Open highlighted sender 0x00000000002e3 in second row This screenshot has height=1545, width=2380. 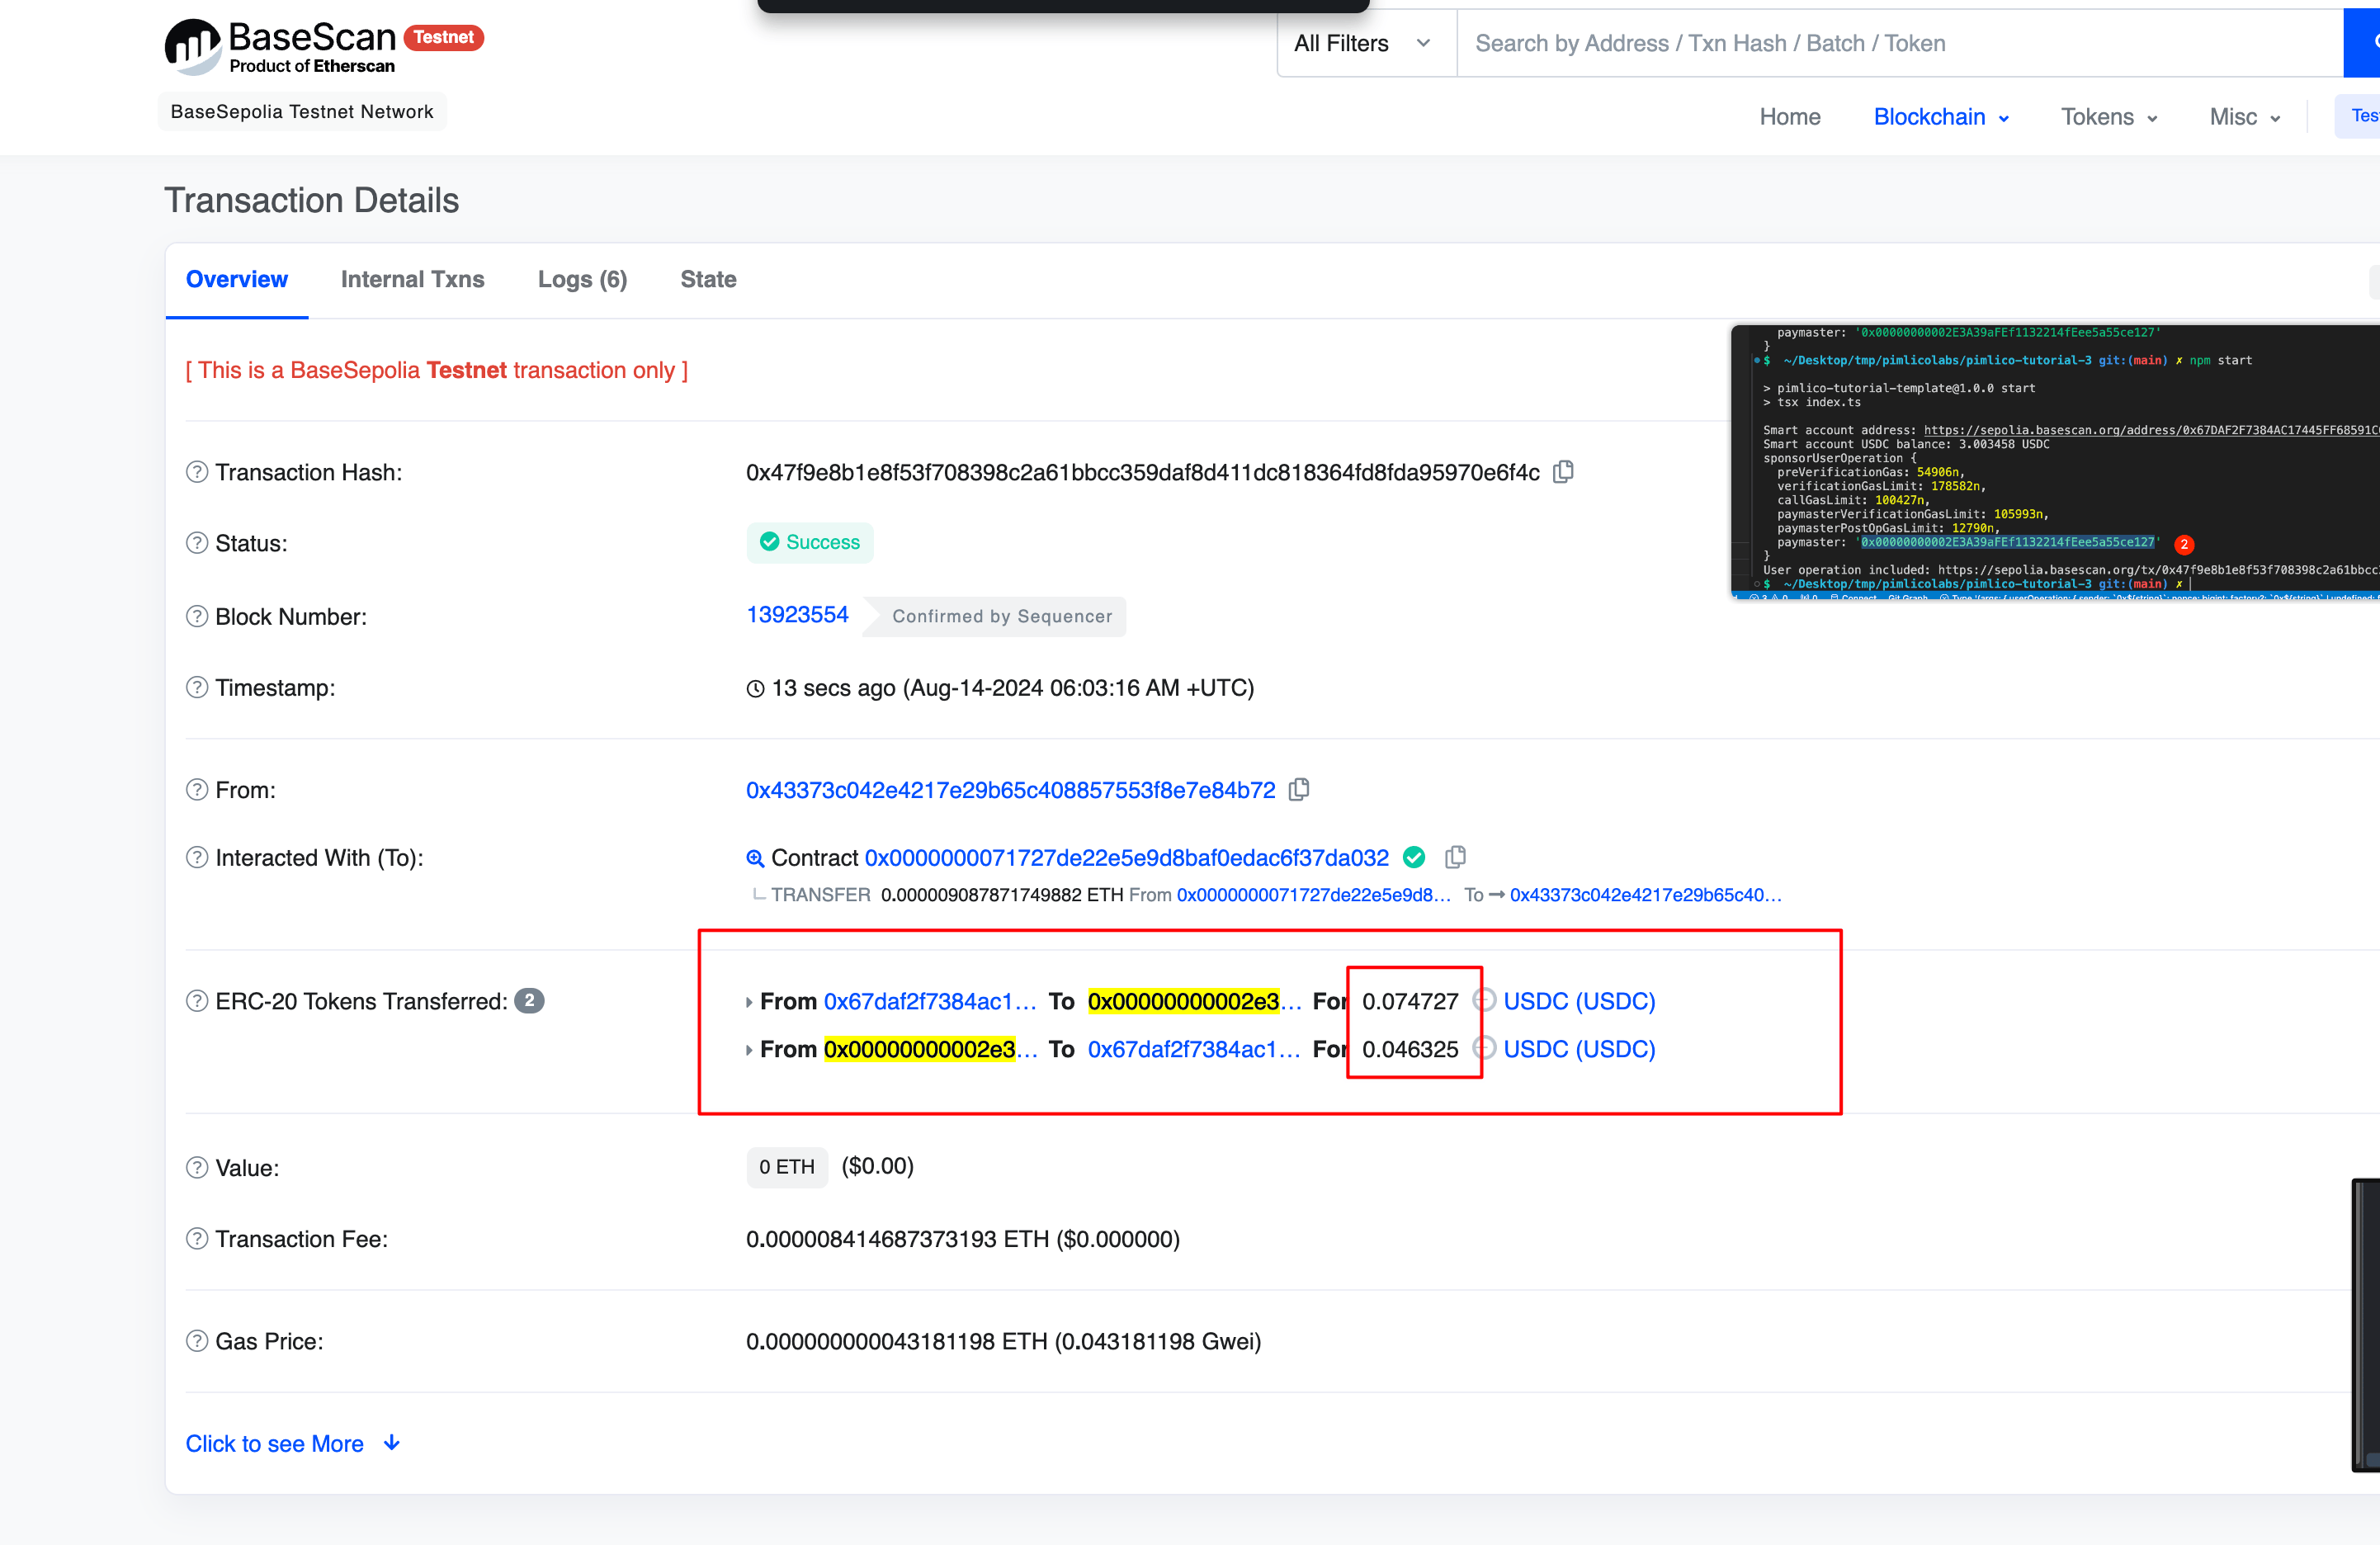[x=930, y=1049]
